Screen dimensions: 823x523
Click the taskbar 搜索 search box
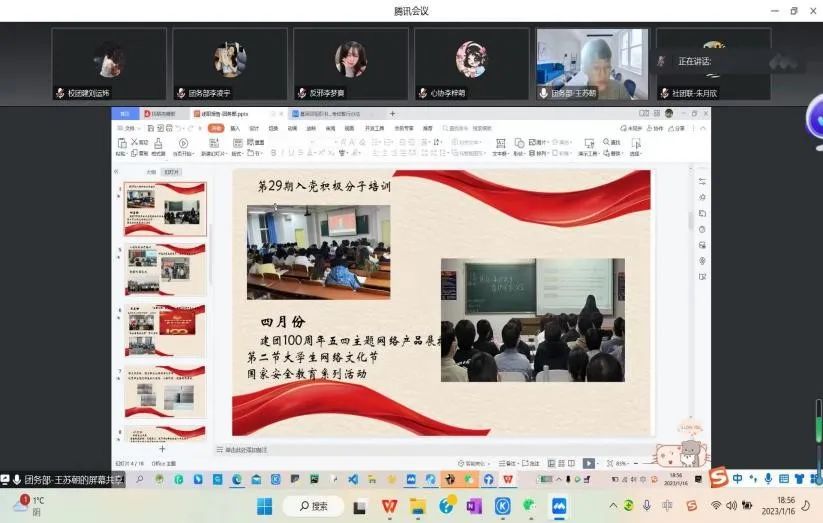pyautogui.click(x=312, y=506)
